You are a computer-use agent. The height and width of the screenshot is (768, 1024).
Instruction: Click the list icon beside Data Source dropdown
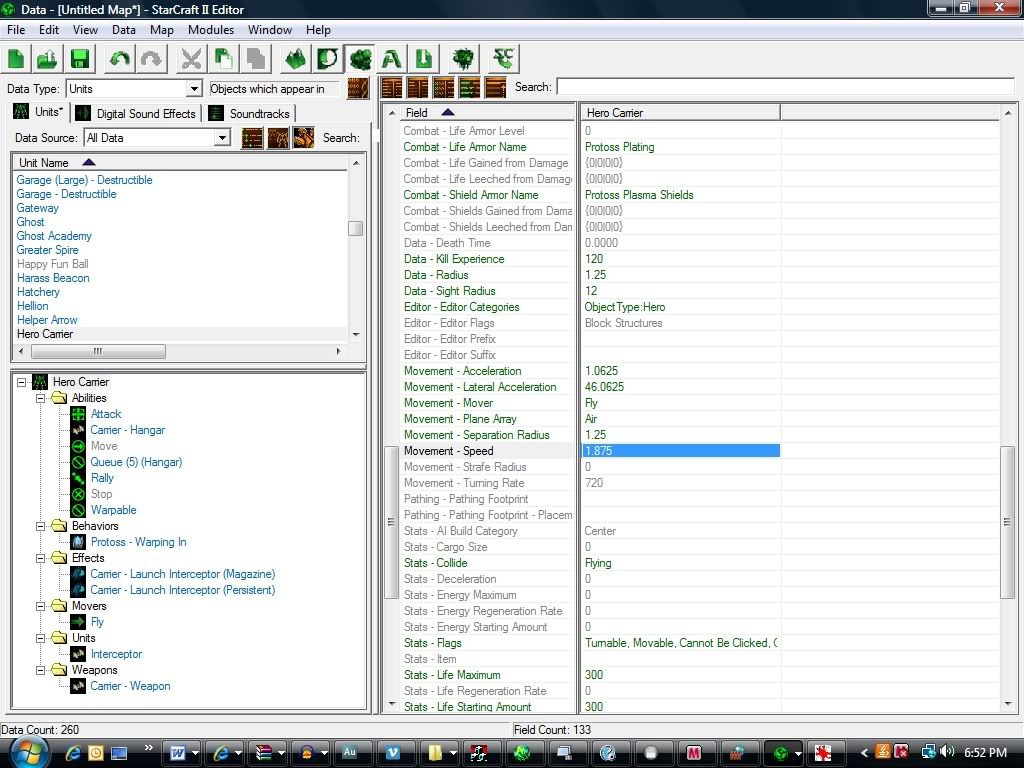point(252,138)
